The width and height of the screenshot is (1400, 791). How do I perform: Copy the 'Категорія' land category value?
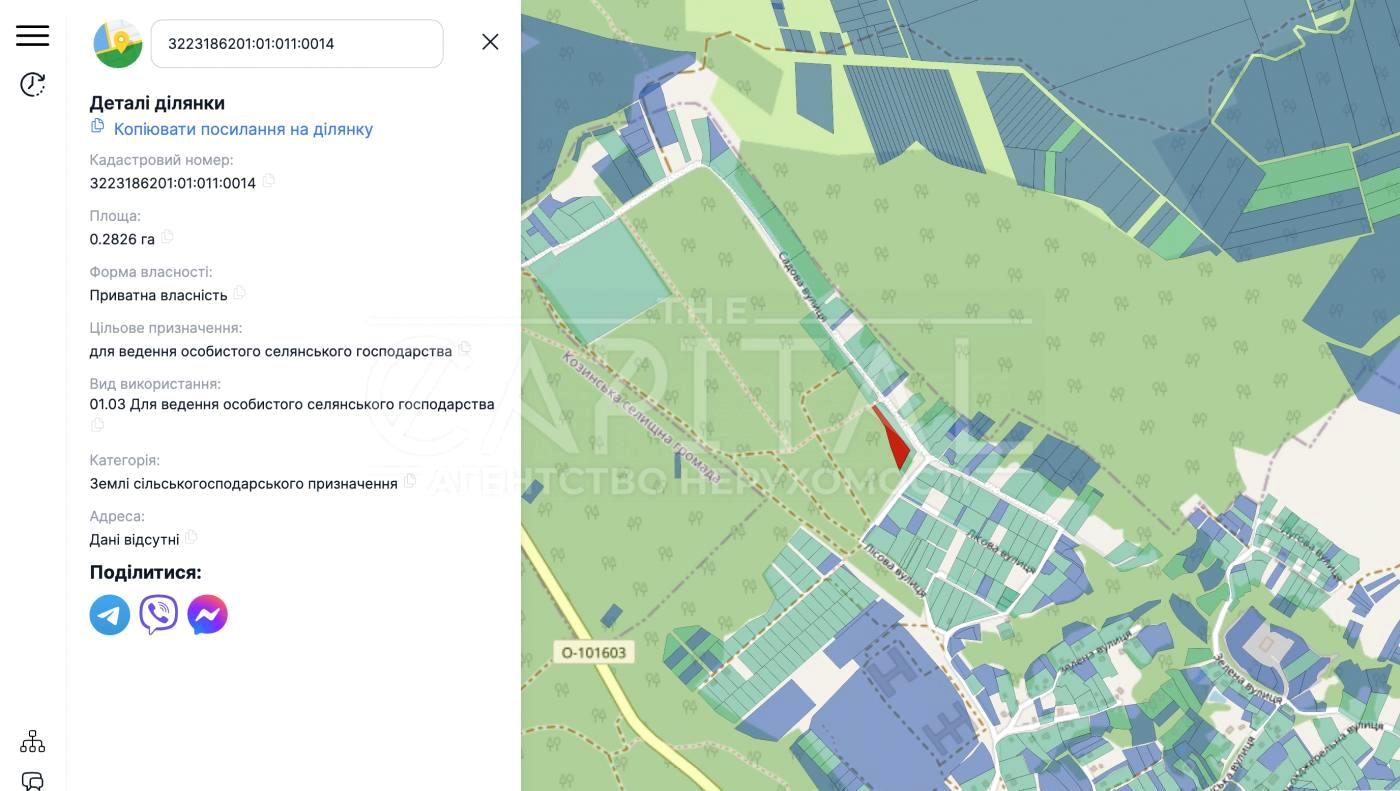point(410,482)
